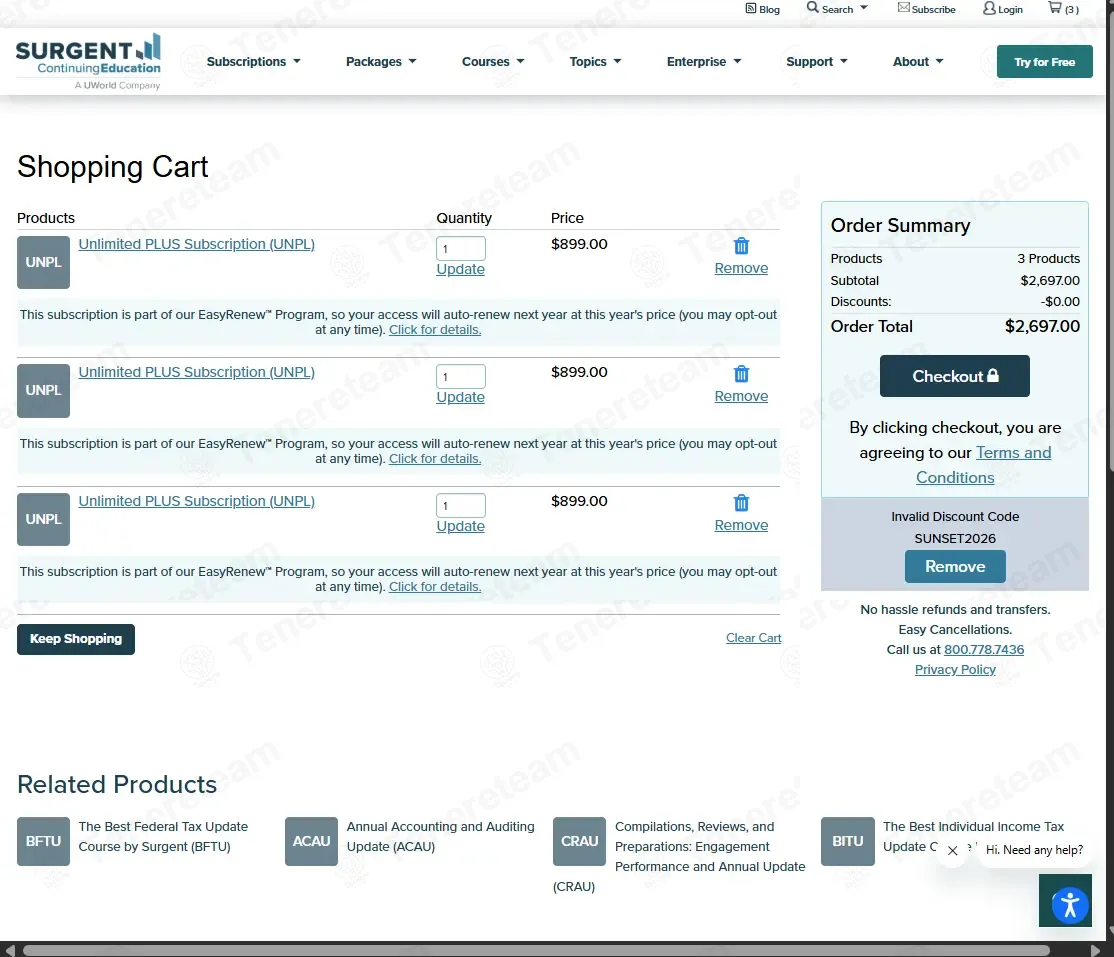Click Keep Shopping button

(x=76, y=639)
